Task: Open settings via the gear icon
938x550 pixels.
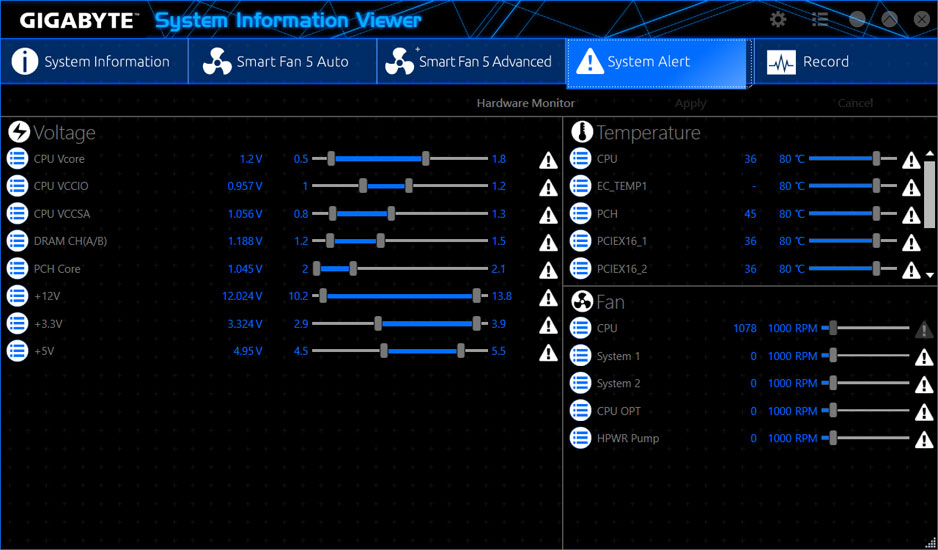Action: point(778,19)
